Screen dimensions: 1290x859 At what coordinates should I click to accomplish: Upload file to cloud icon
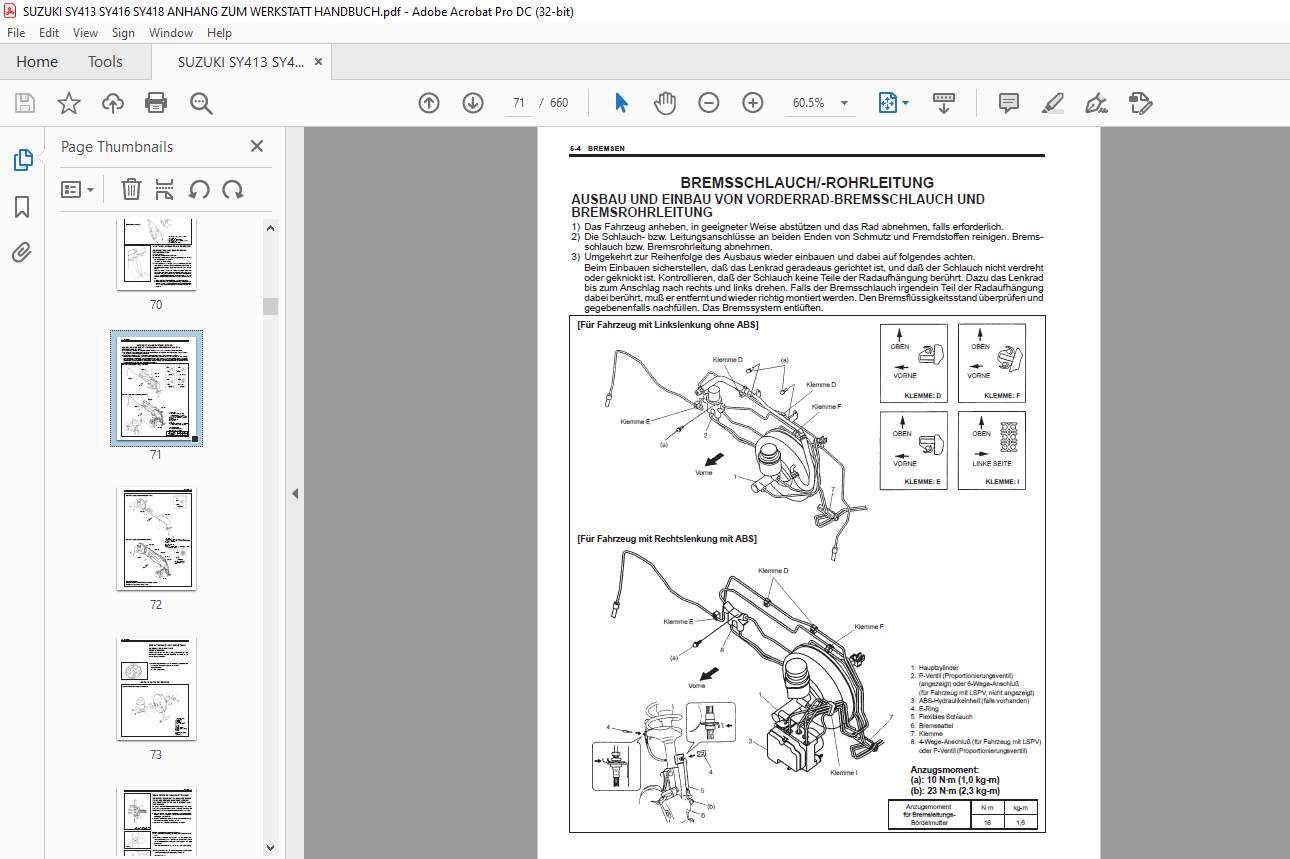click(x=113, y=103)
